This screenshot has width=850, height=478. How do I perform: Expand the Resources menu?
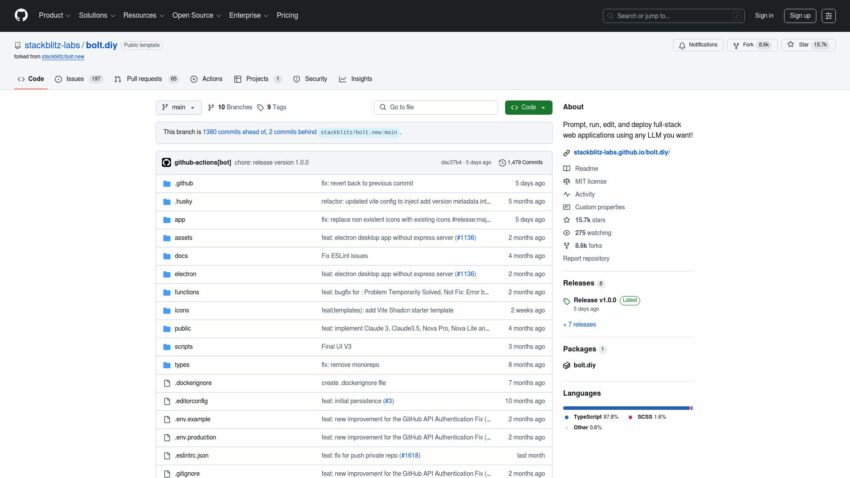pyautogui.click(x=143, y=15)
